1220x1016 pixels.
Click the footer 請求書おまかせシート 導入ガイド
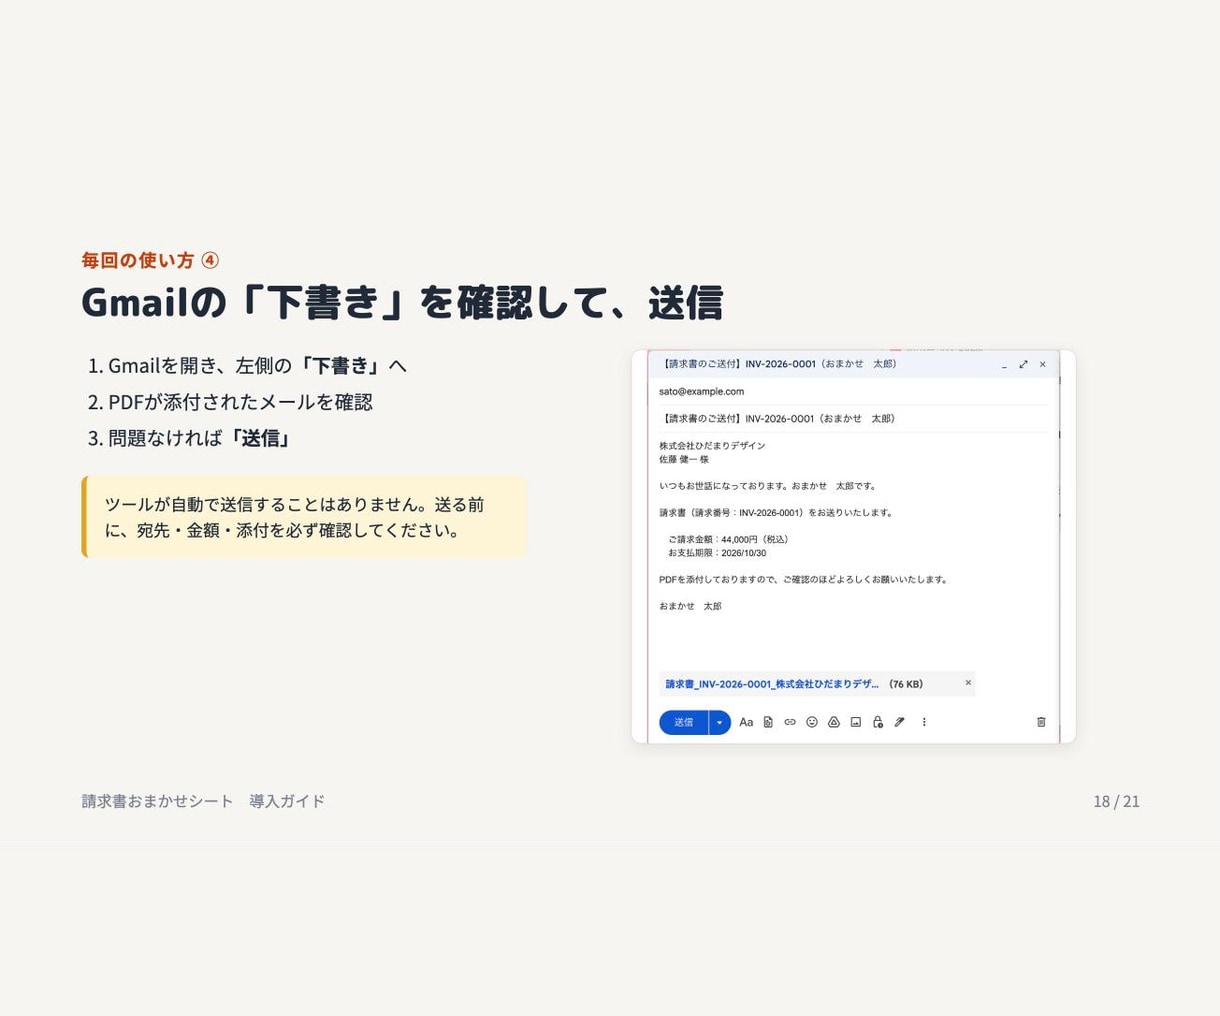tap(203, 801)
